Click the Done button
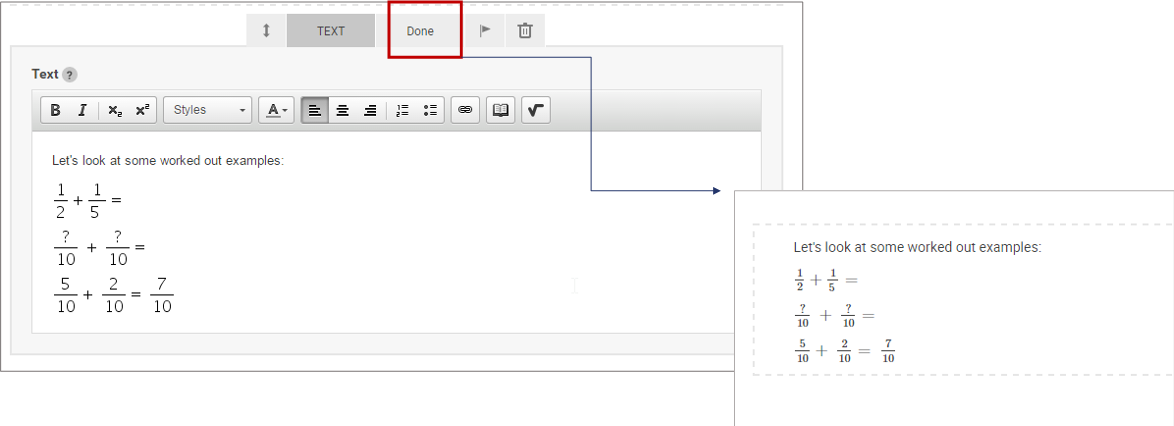Viewport: 1174px width, 426px height. [x=420, y=31]
